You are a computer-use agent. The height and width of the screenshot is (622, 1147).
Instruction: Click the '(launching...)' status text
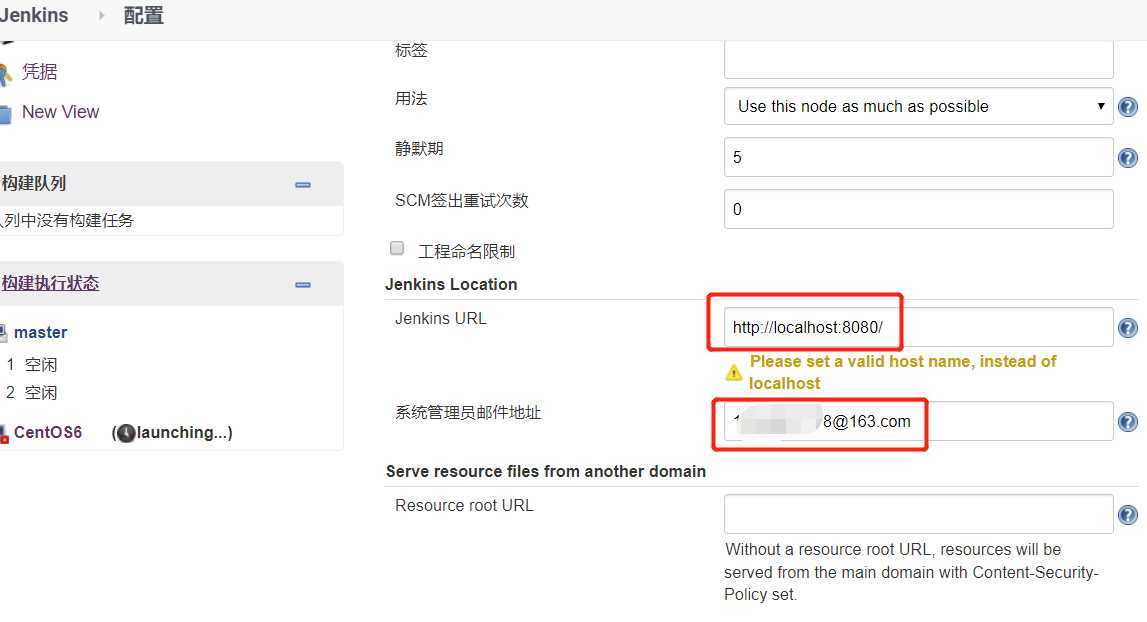[x=173, y=432]
